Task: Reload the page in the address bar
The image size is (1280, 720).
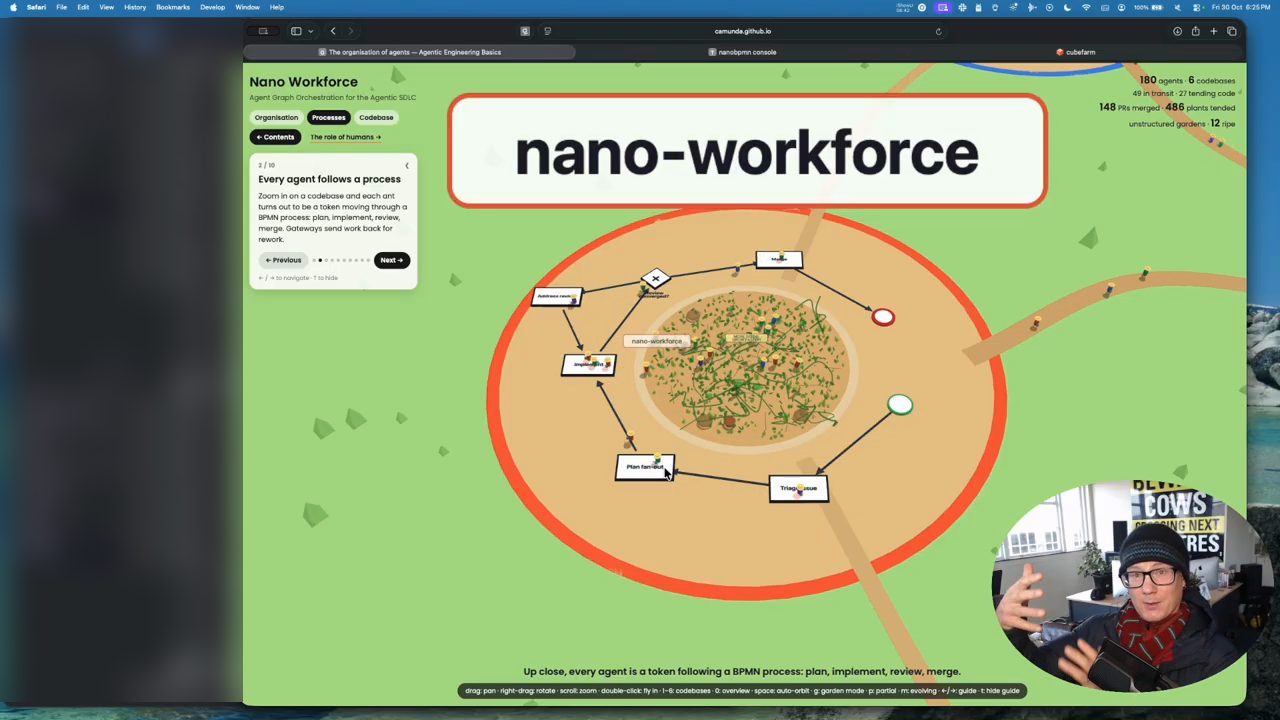Action: [x=938, y=31]
